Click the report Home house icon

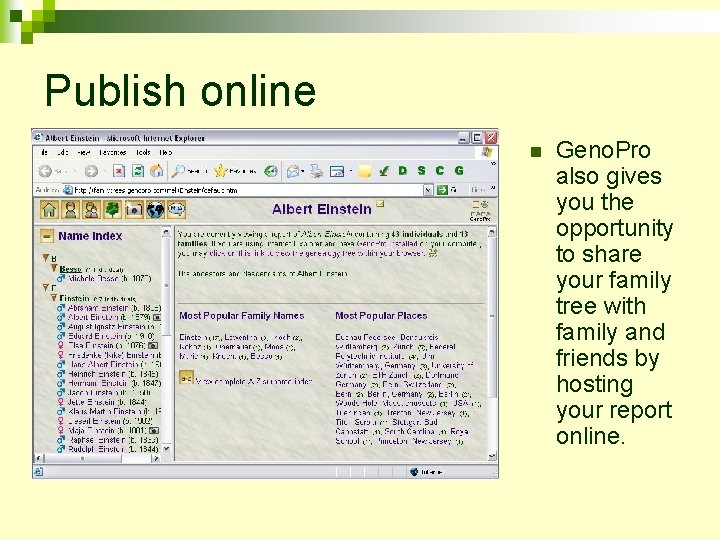[49, 210]
